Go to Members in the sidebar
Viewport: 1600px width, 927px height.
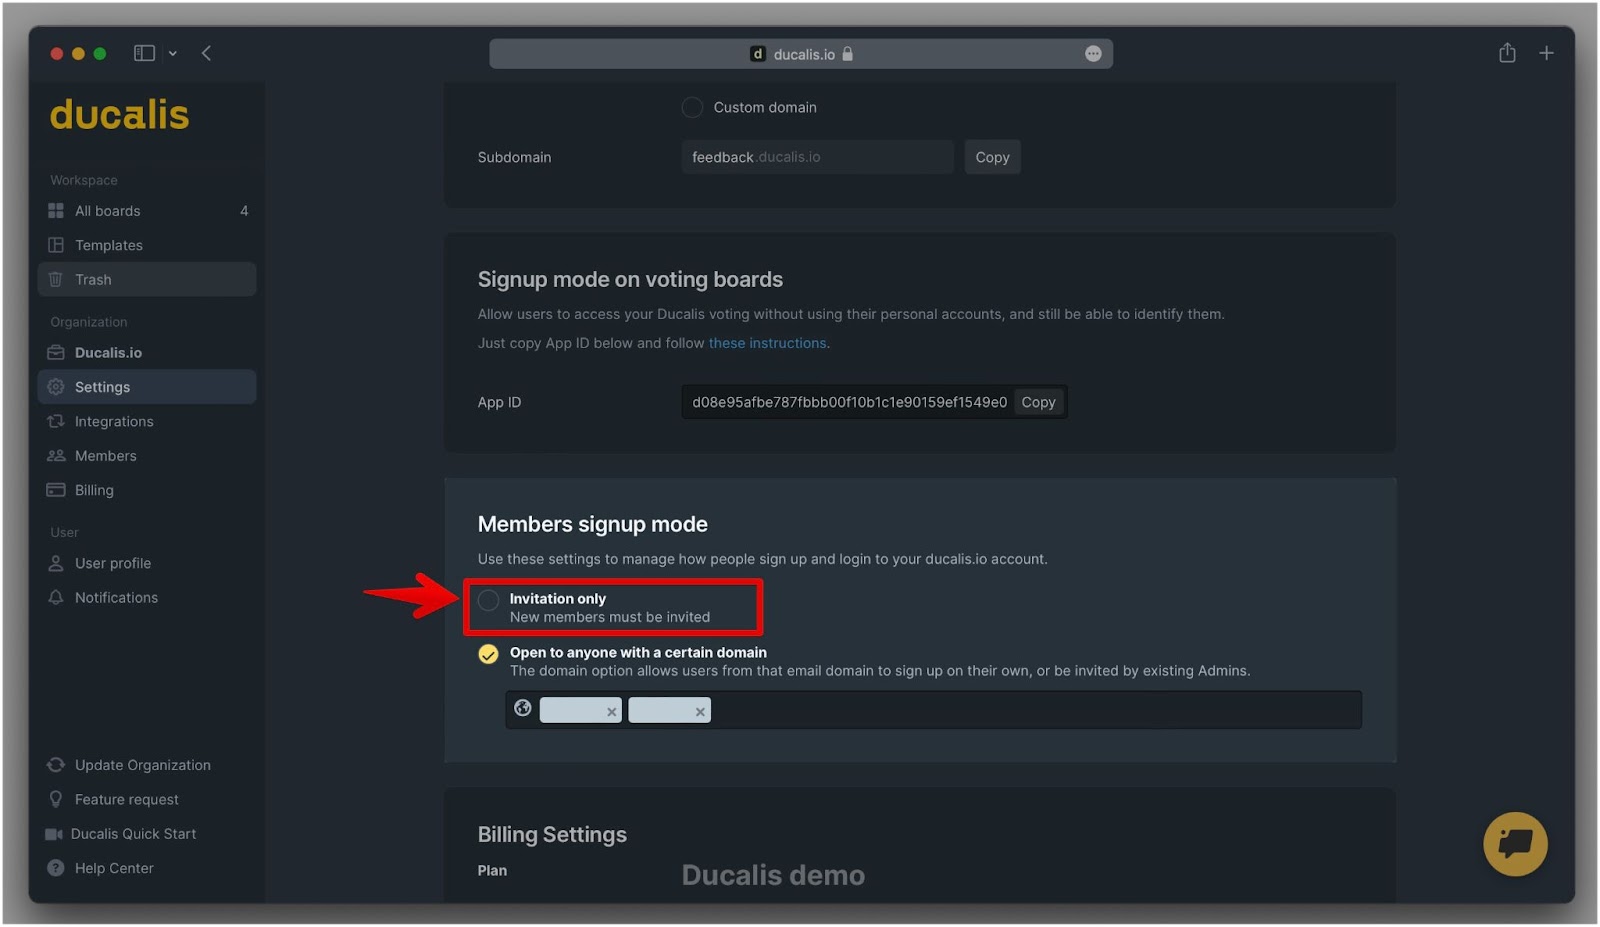(x=105, y=456)
